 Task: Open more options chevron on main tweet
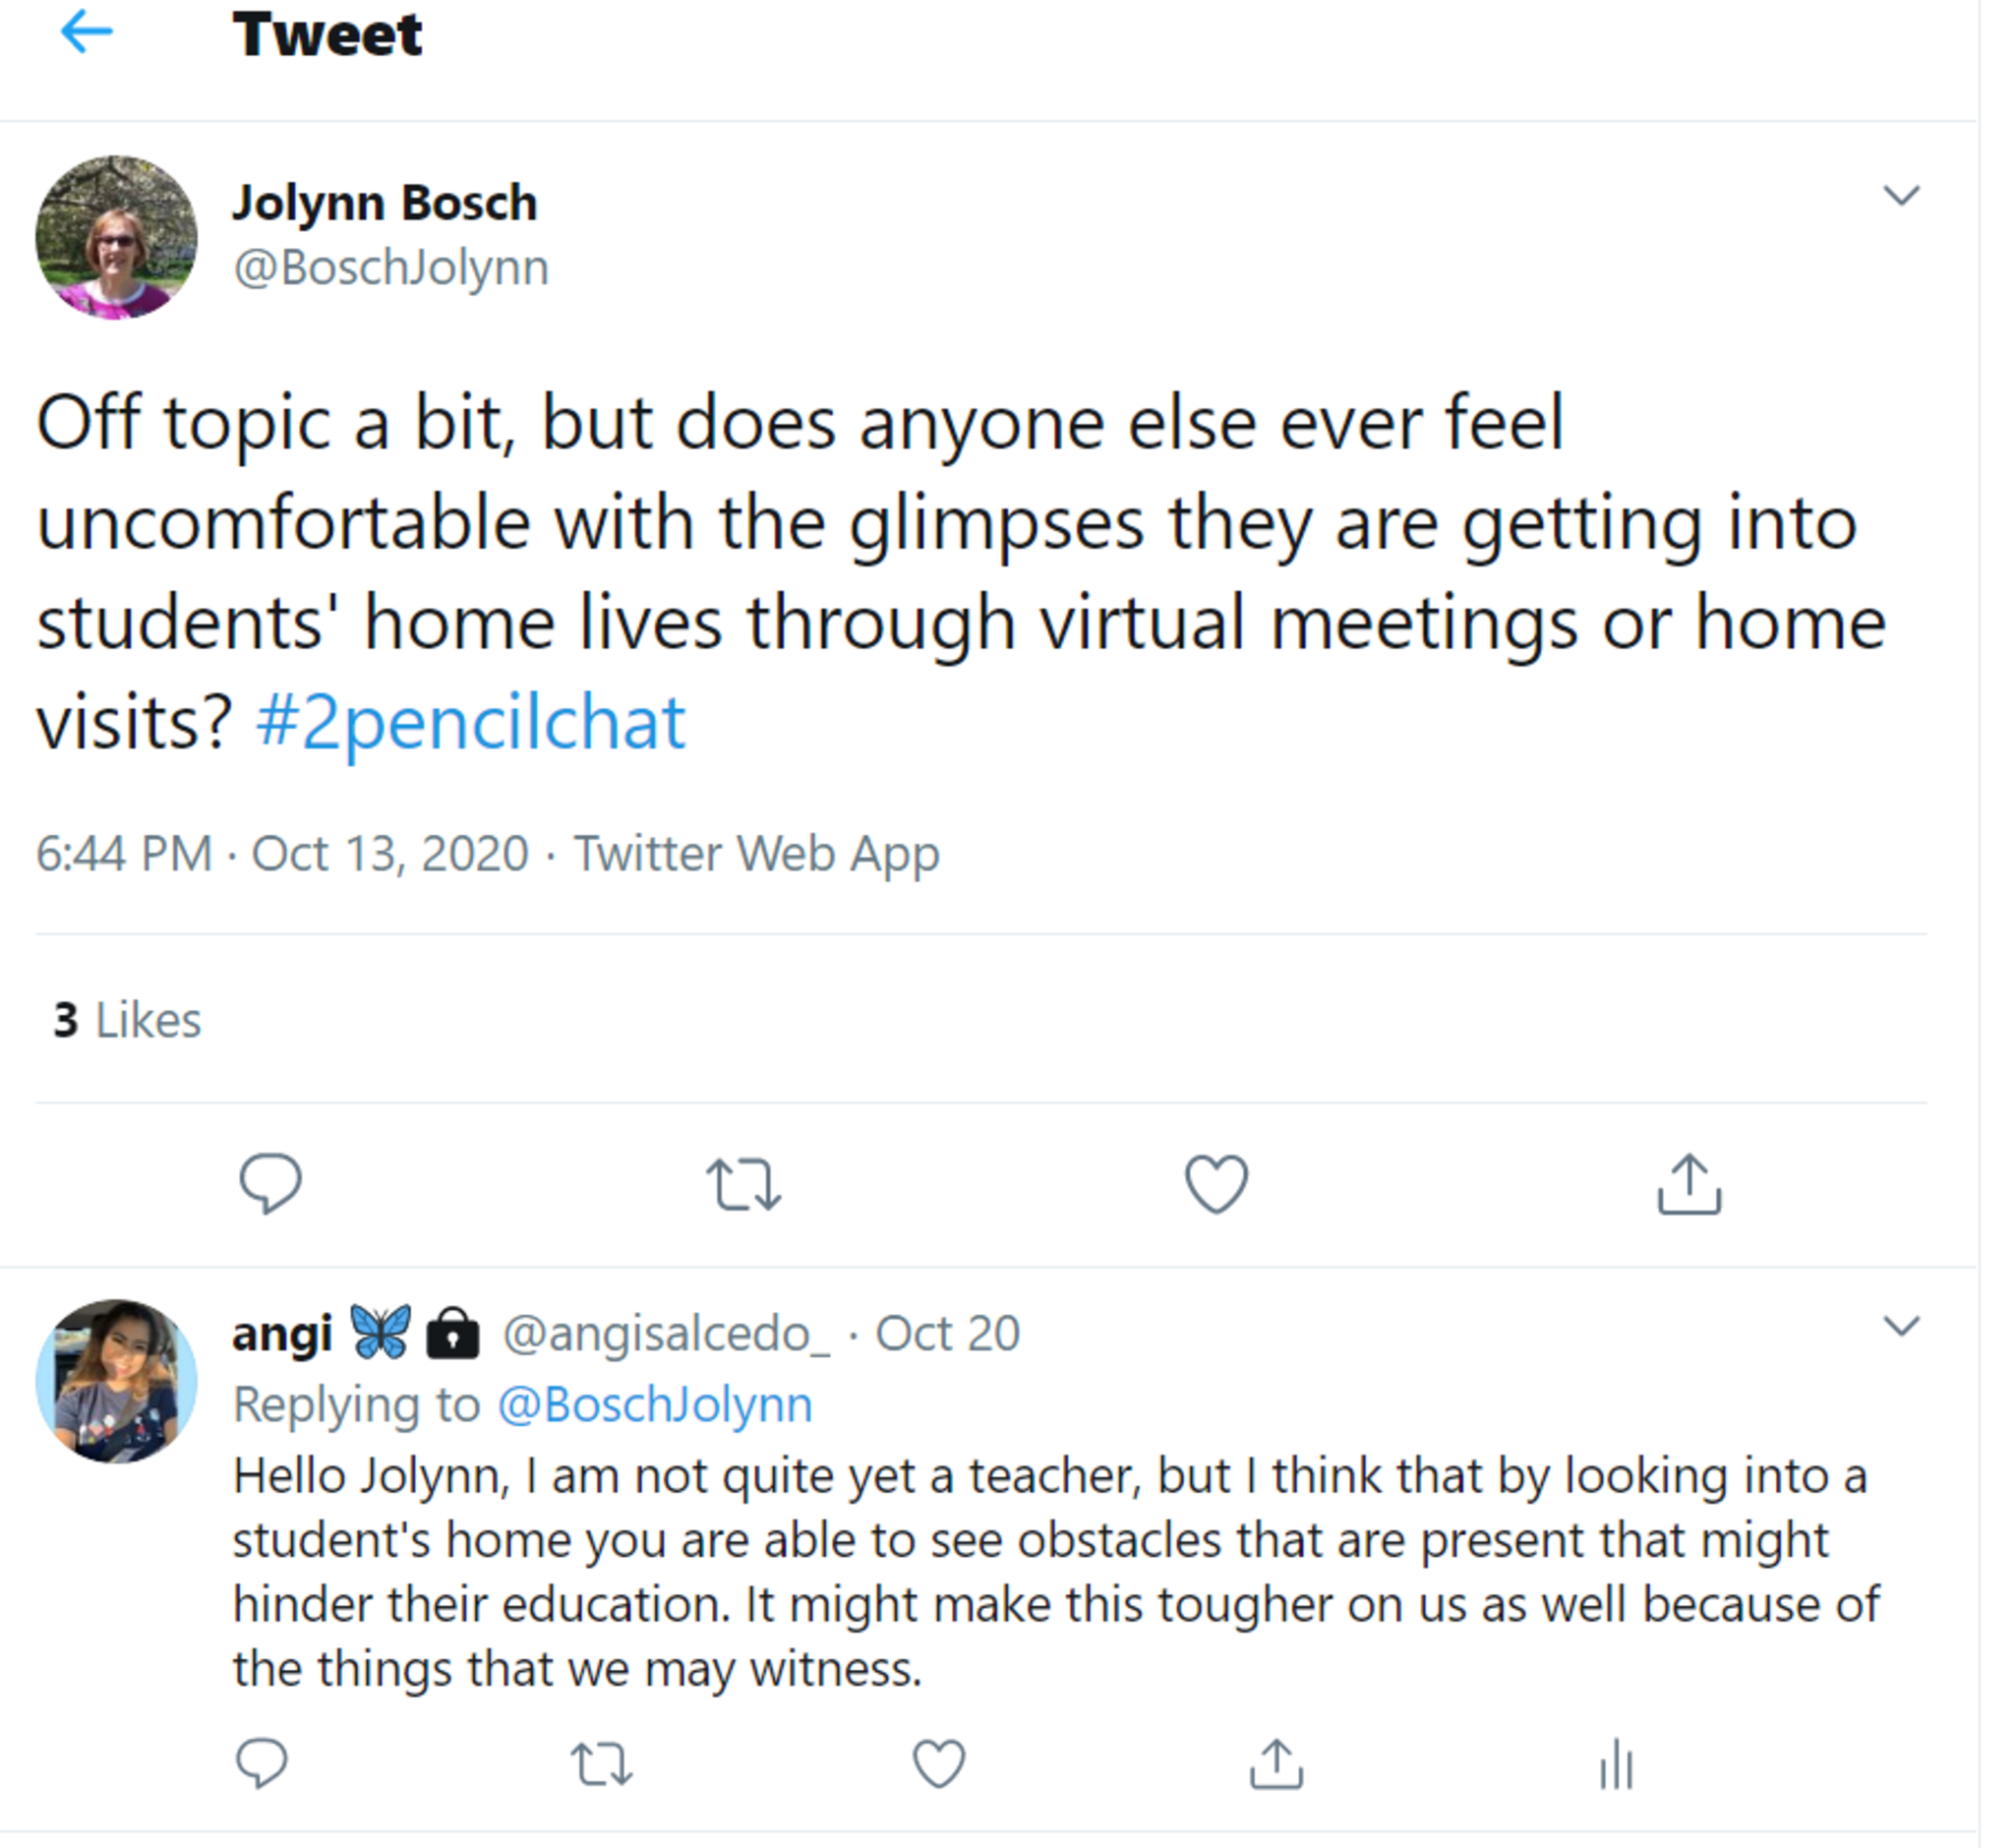click(x=1901, y=195)
